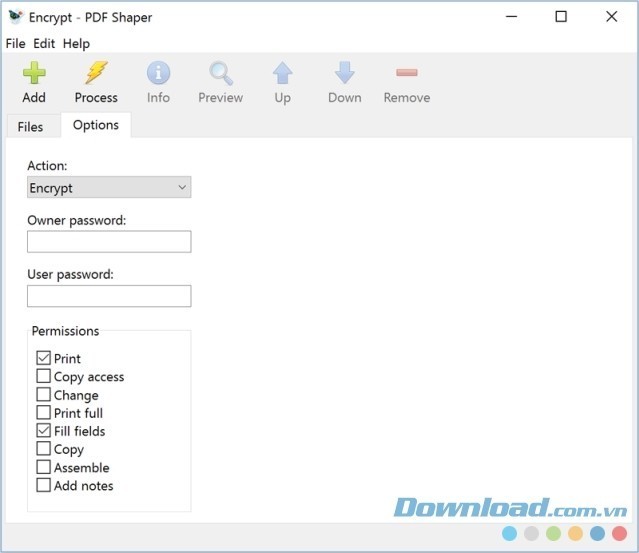Run Process with the lightning bolt icon
639x553 pixels.
click(x=96, y=74)
